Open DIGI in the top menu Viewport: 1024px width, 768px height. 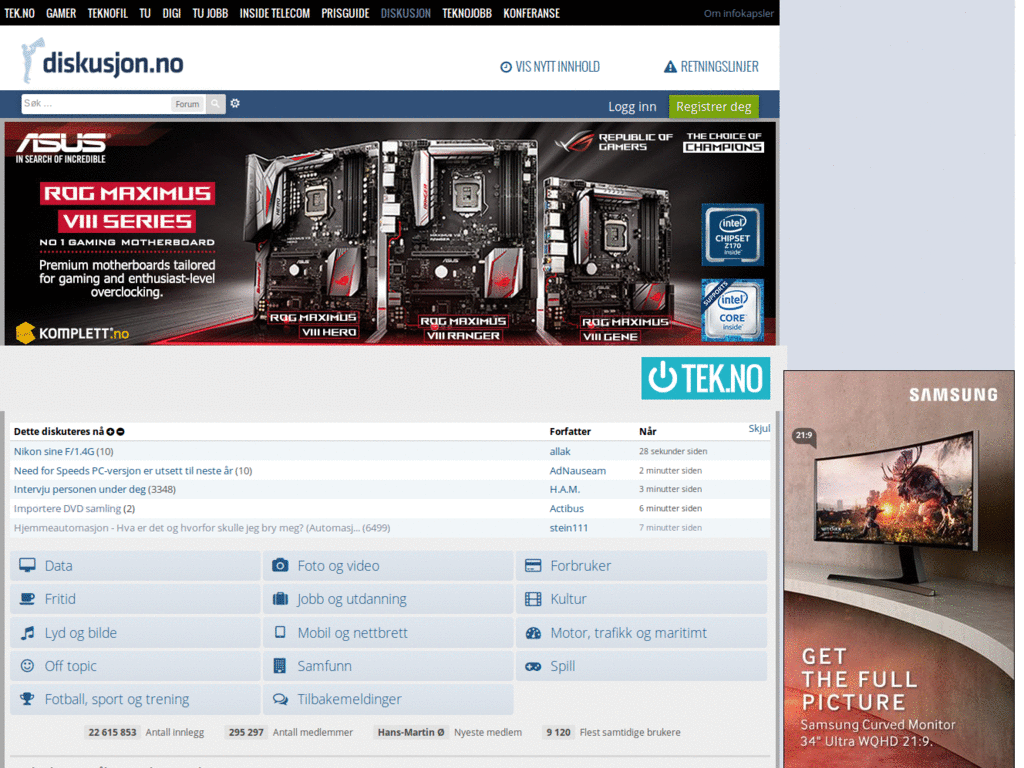172,13
